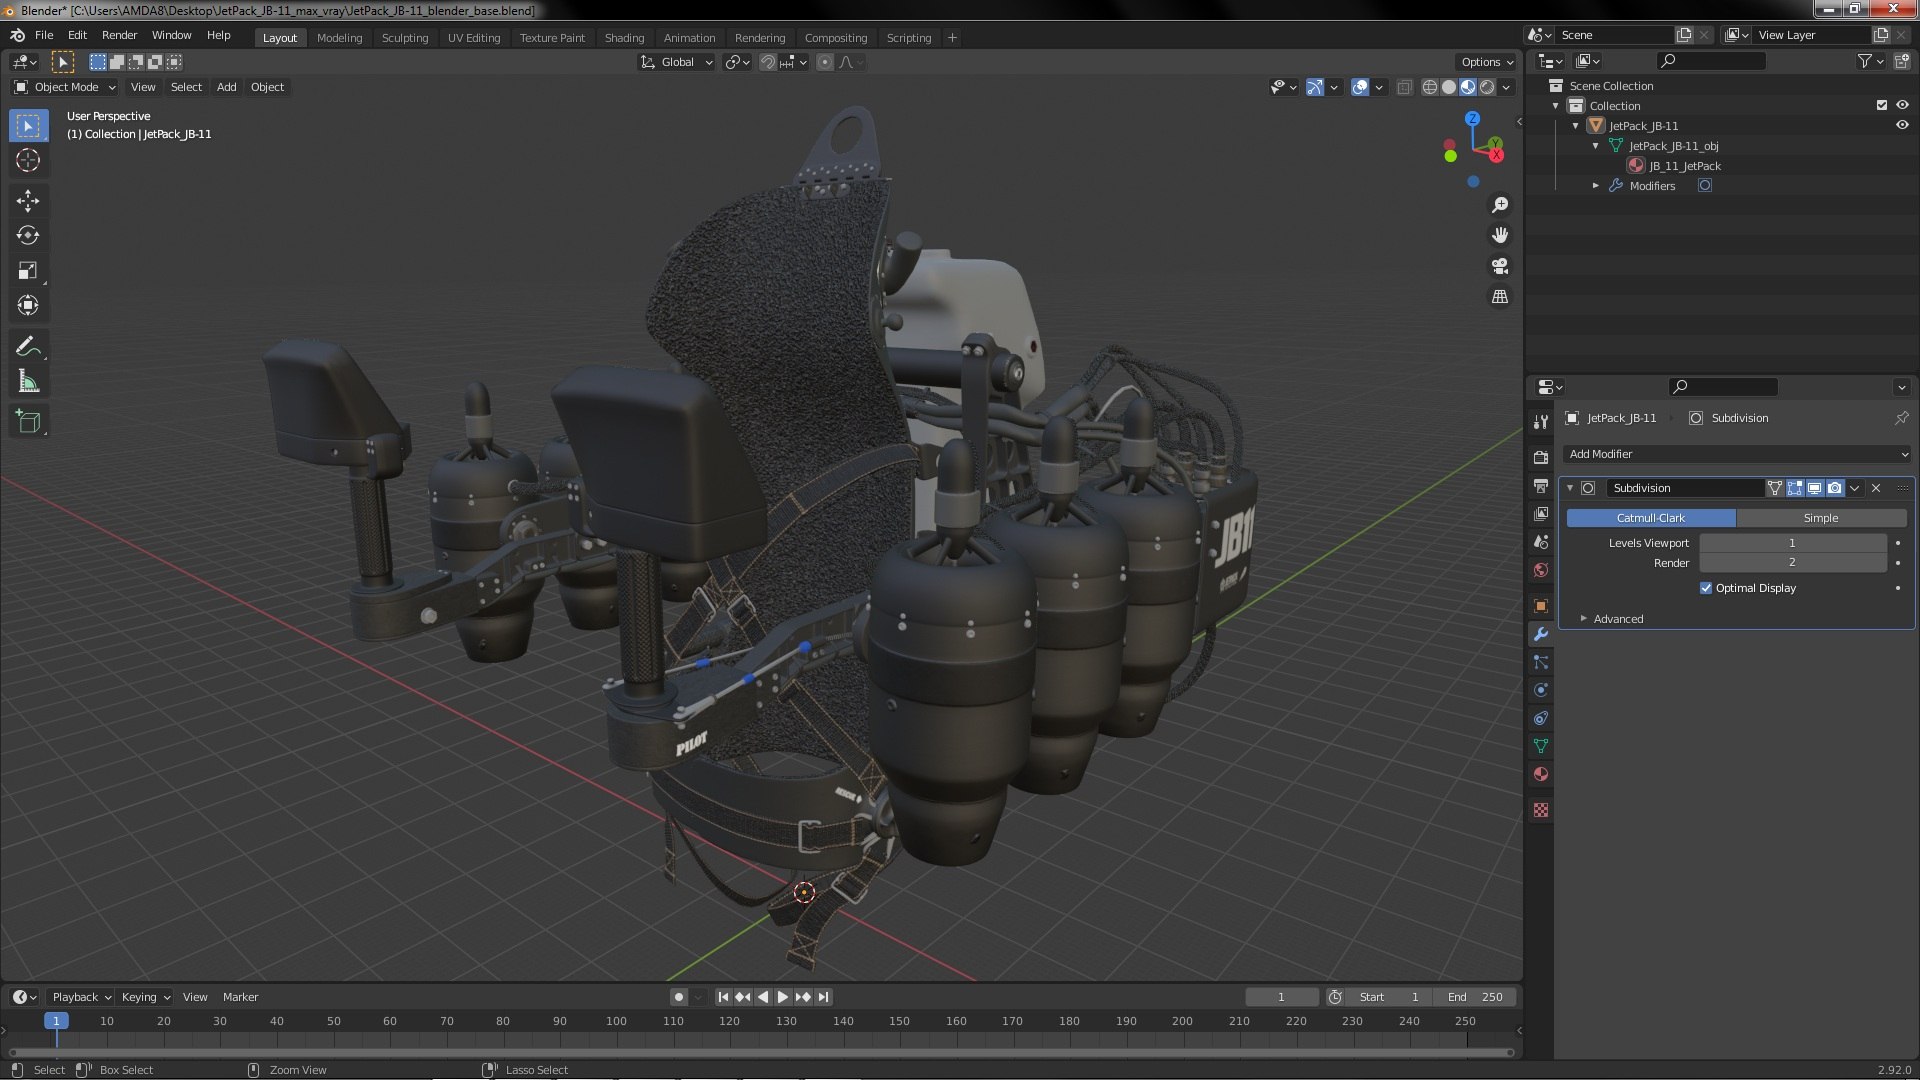The image size is (1920, 1080).
Task: Activate the Move tool
Action: (x=28, y=201)
